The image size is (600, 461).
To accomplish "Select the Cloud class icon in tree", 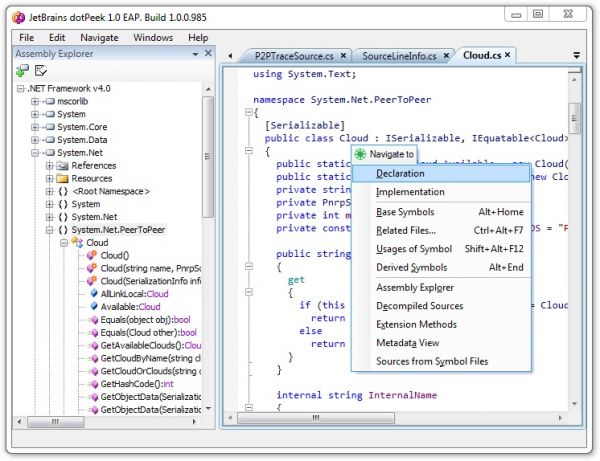I will (x=77, y=242).
